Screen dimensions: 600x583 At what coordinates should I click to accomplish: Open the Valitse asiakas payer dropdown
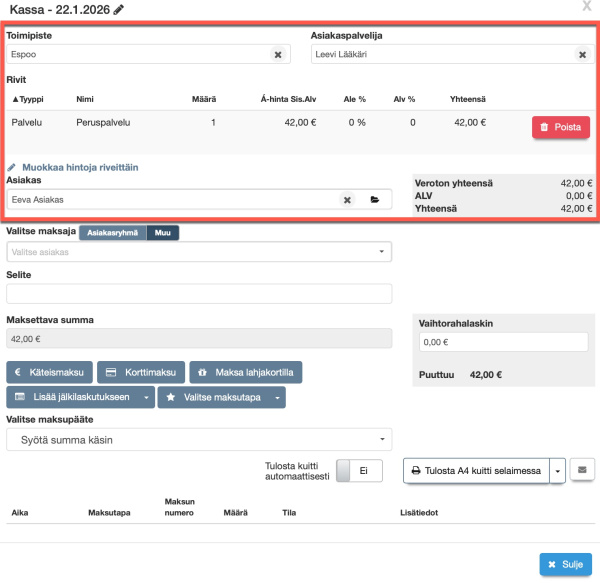(x=198, y=252)
